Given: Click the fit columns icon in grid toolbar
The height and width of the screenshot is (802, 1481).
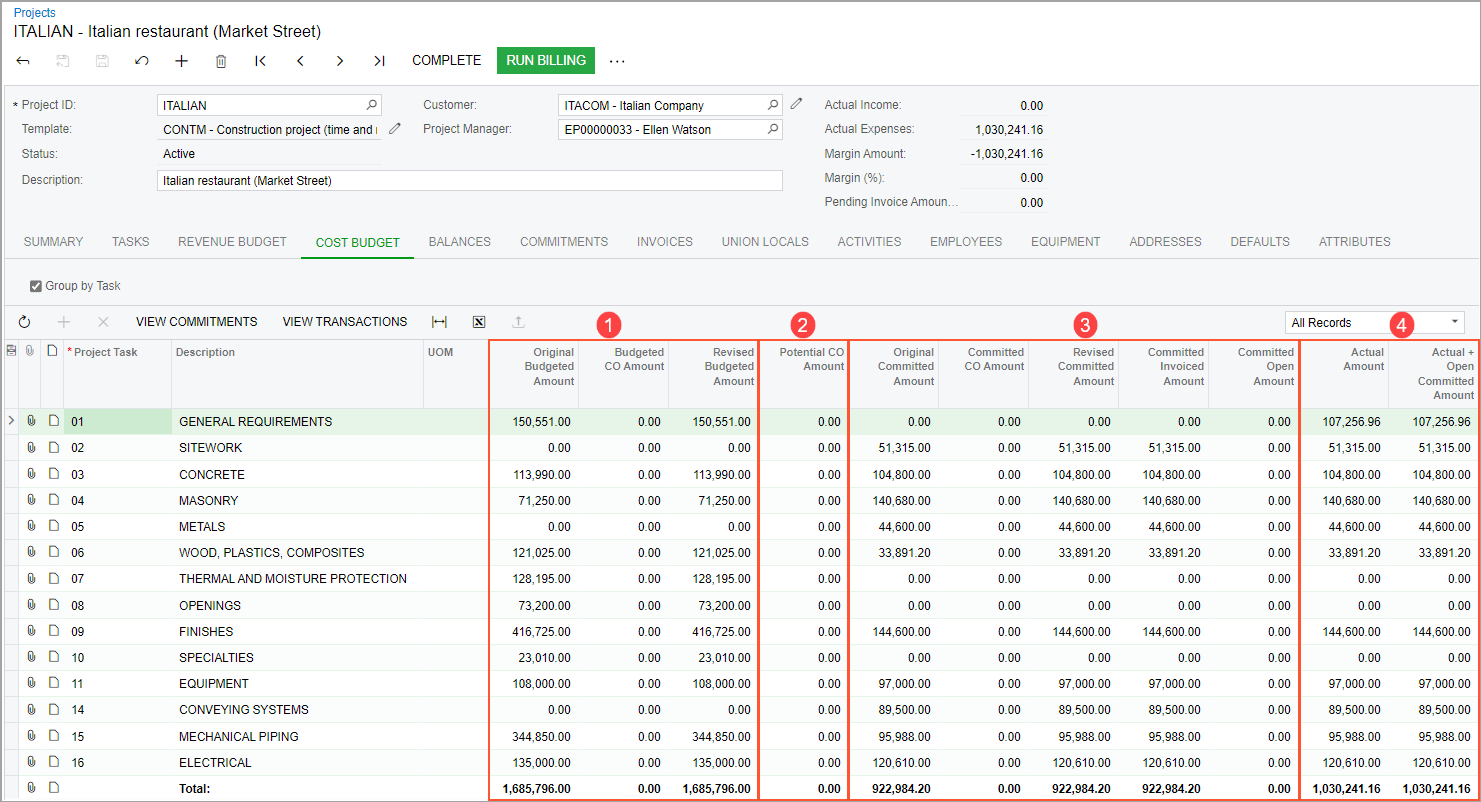Looking at the screenshot, I should click(x=439, y=322).
